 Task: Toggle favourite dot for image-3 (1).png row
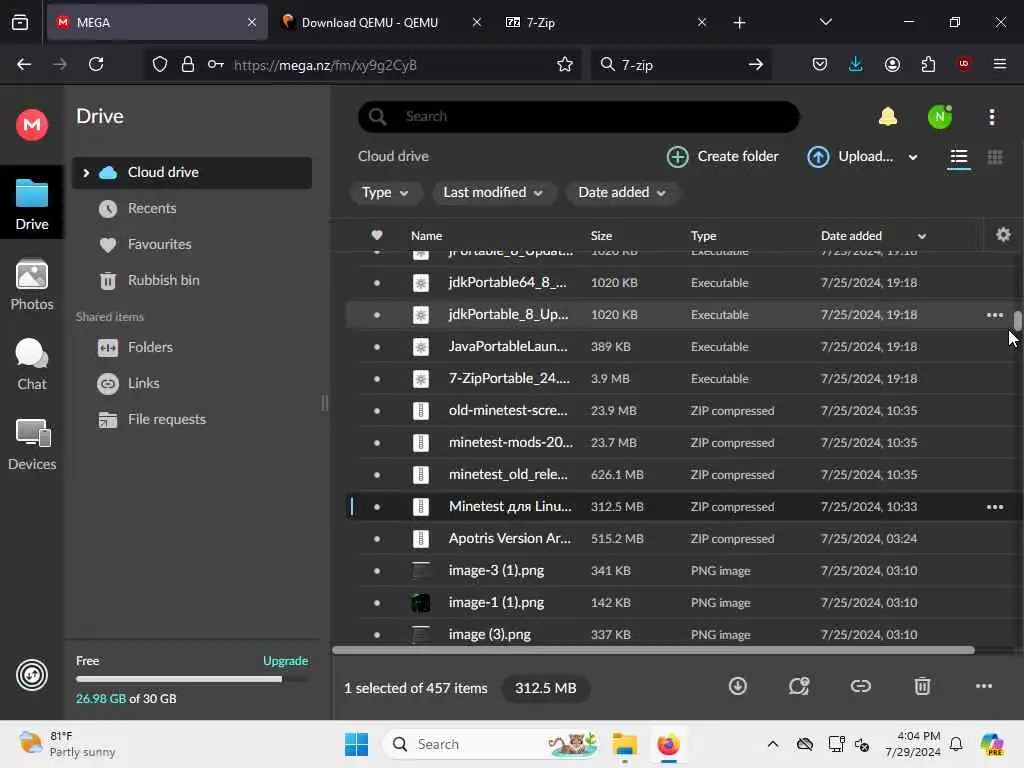point(377,571)
